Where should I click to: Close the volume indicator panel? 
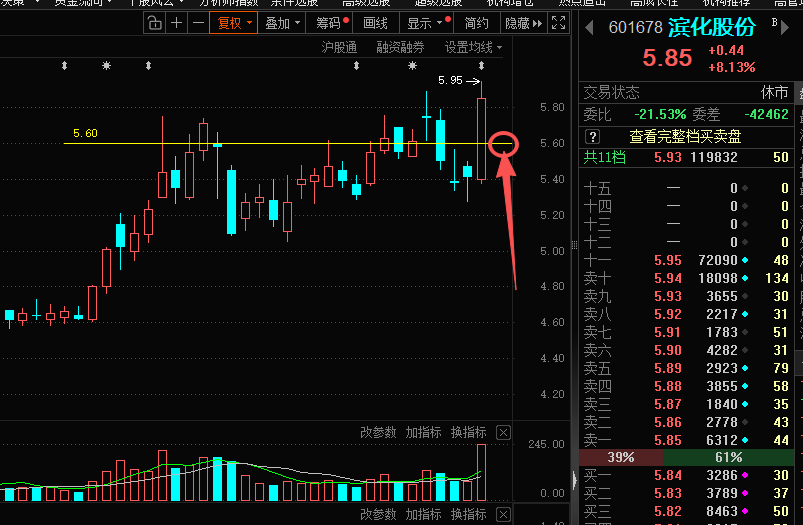(503, 433)
